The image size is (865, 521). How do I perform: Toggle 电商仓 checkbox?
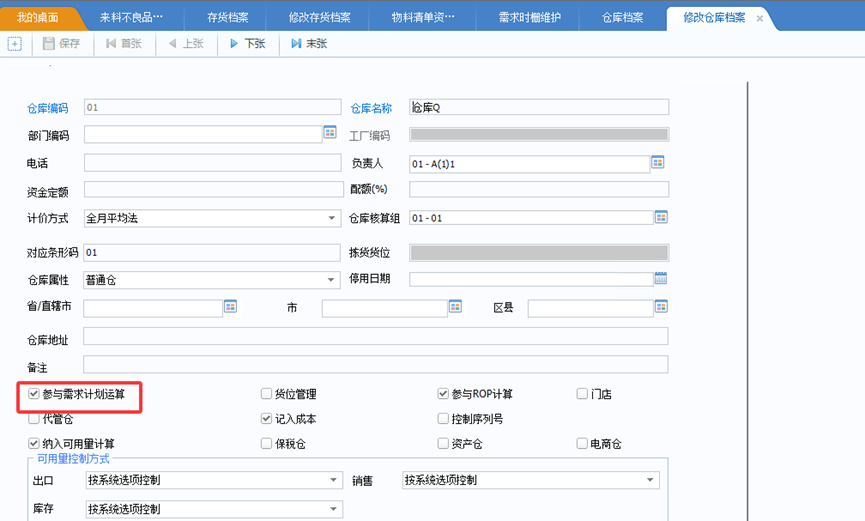click(x=582, y=443)
